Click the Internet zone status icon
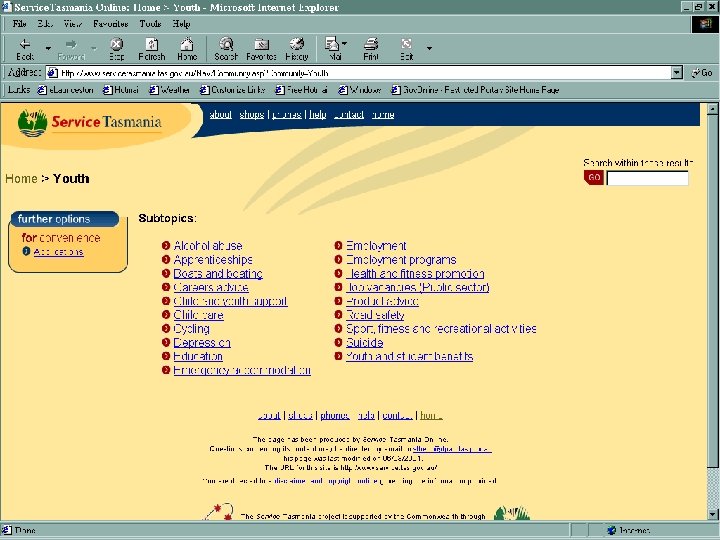Screen dimensions: 720x540 (x=611, y=530)
